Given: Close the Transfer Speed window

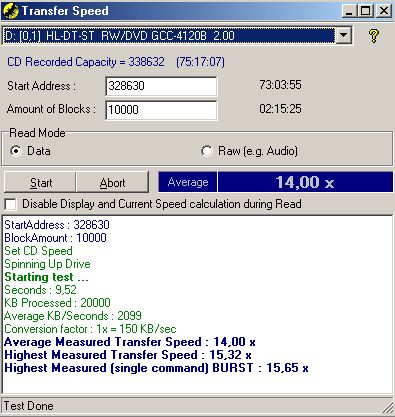Looking at the screenshot, I should (384, 11).
